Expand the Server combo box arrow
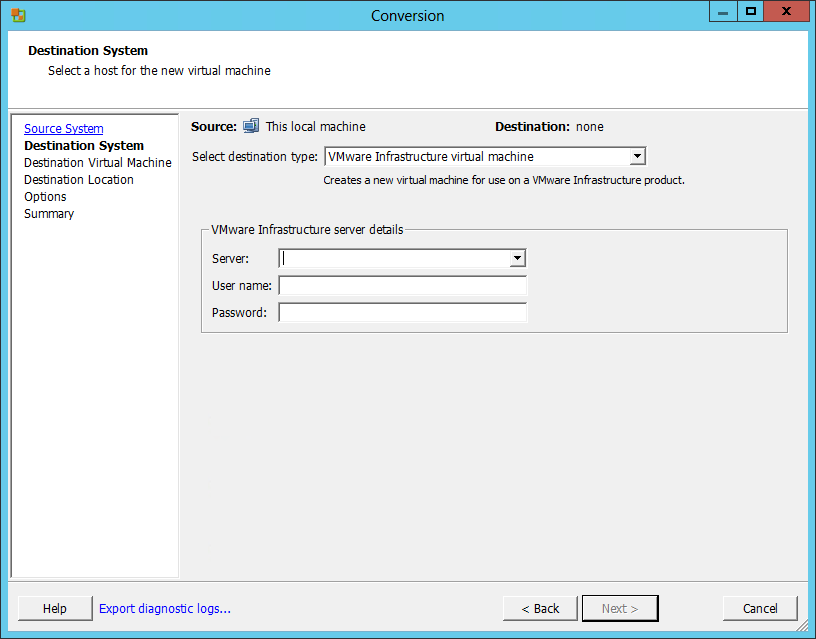This screenshot has height=639, width=816. [x=517, y=258]
